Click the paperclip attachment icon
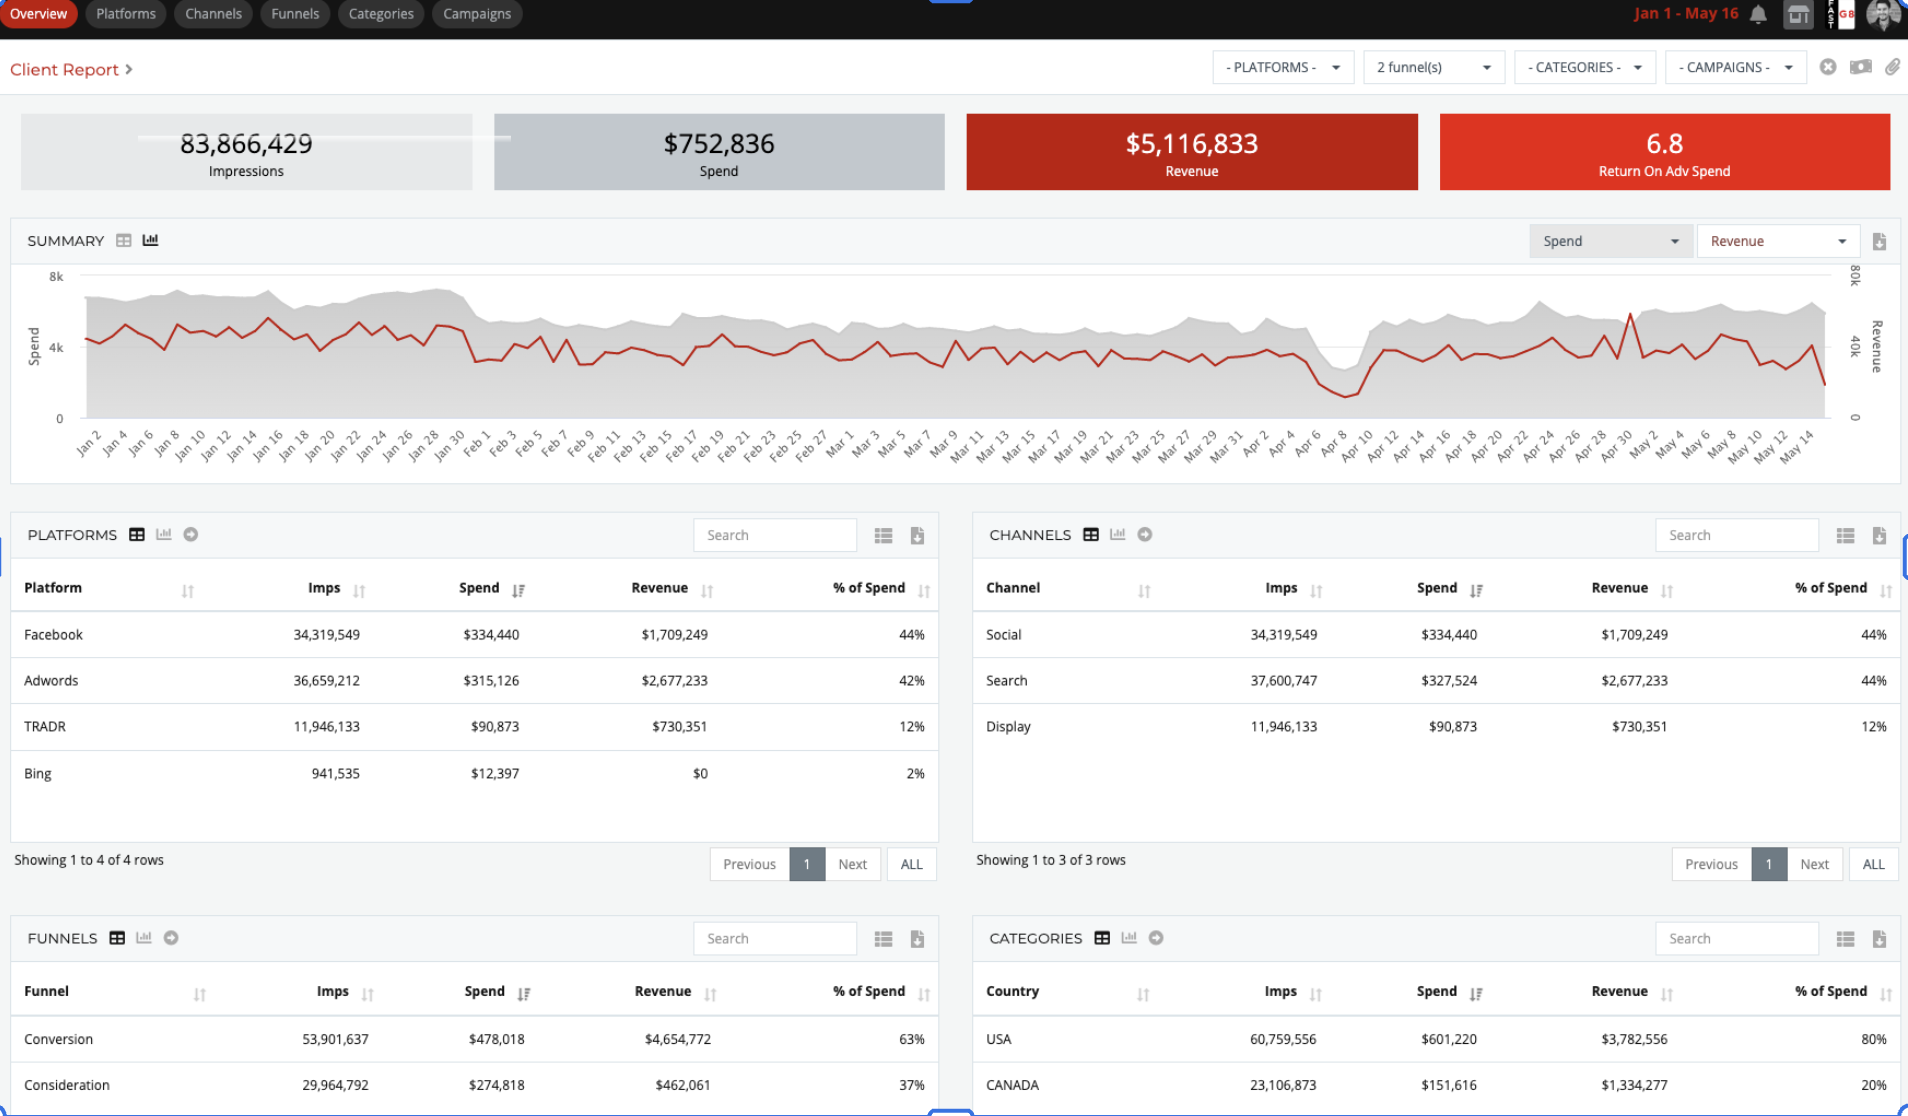 1892,67
